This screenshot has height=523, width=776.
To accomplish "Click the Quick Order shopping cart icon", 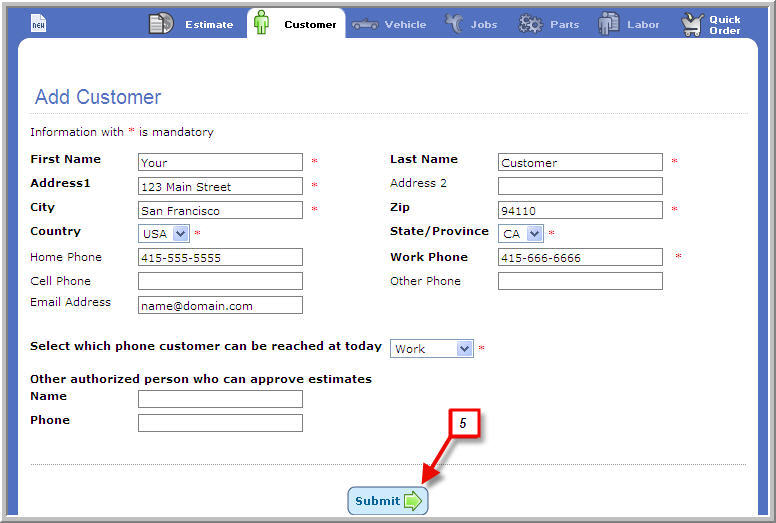I will pyautogui.click(x=692, y=24).
